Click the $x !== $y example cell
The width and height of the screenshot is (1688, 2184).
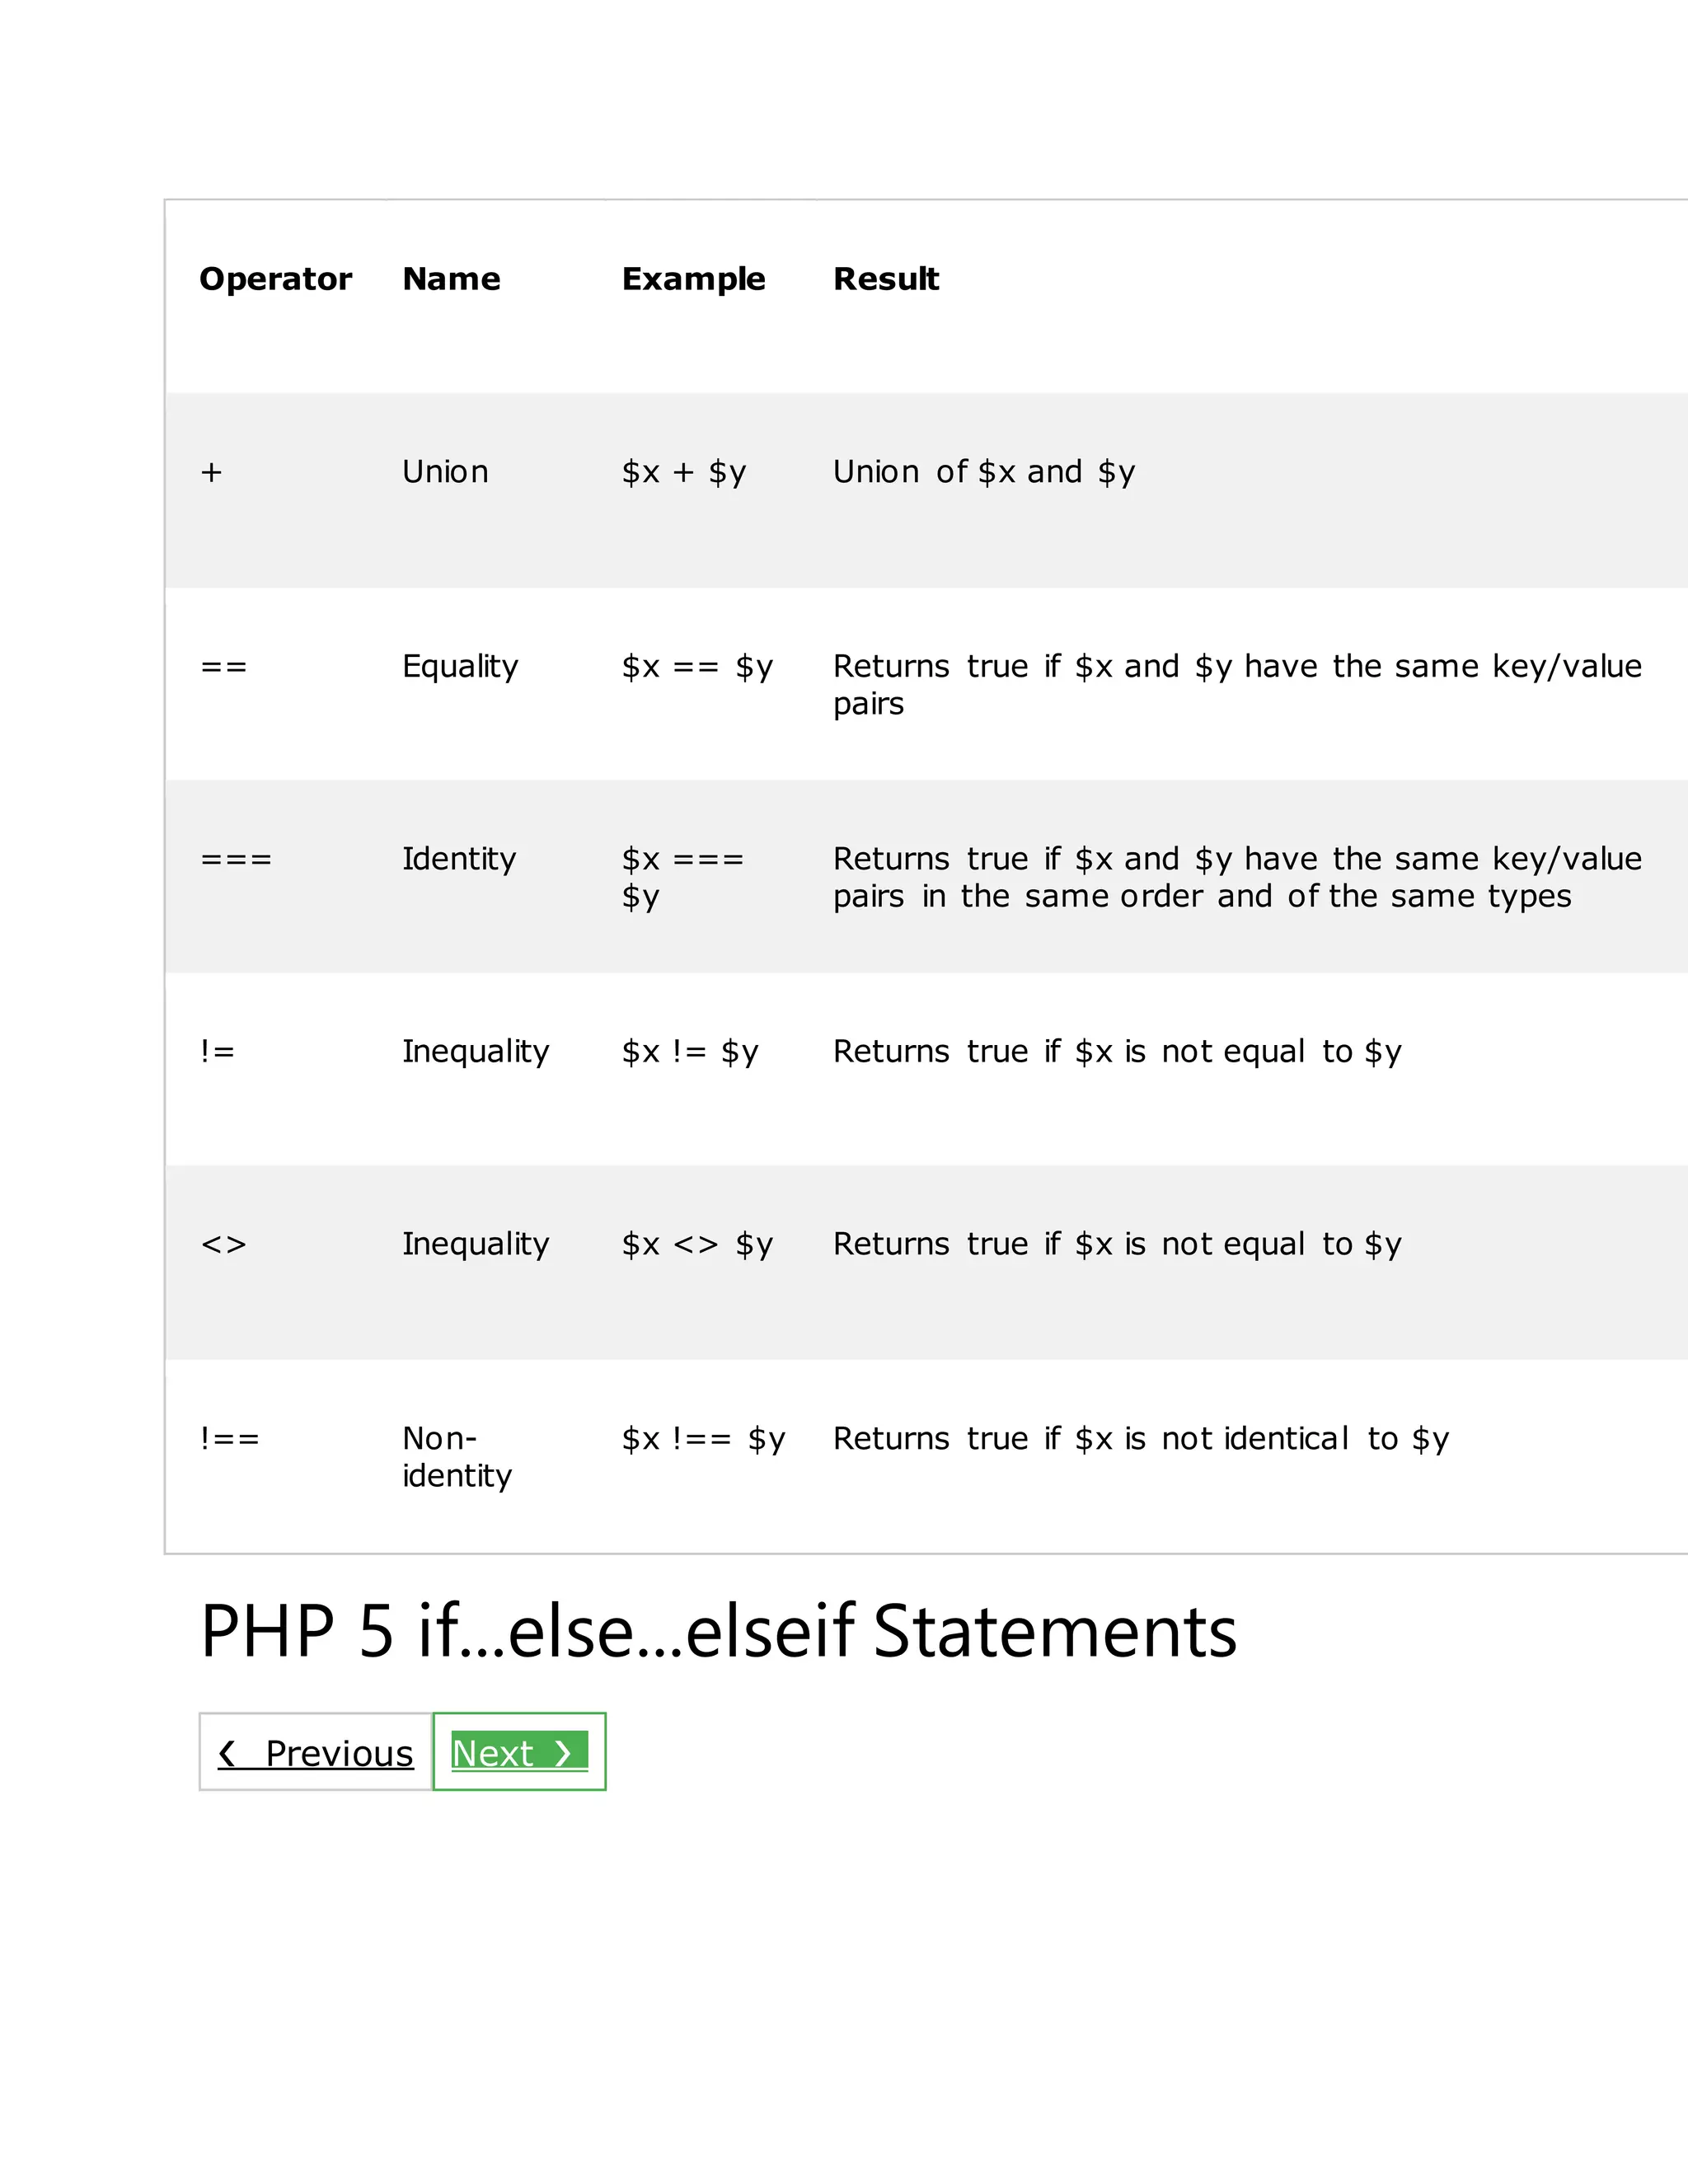tap(703, 1439)
